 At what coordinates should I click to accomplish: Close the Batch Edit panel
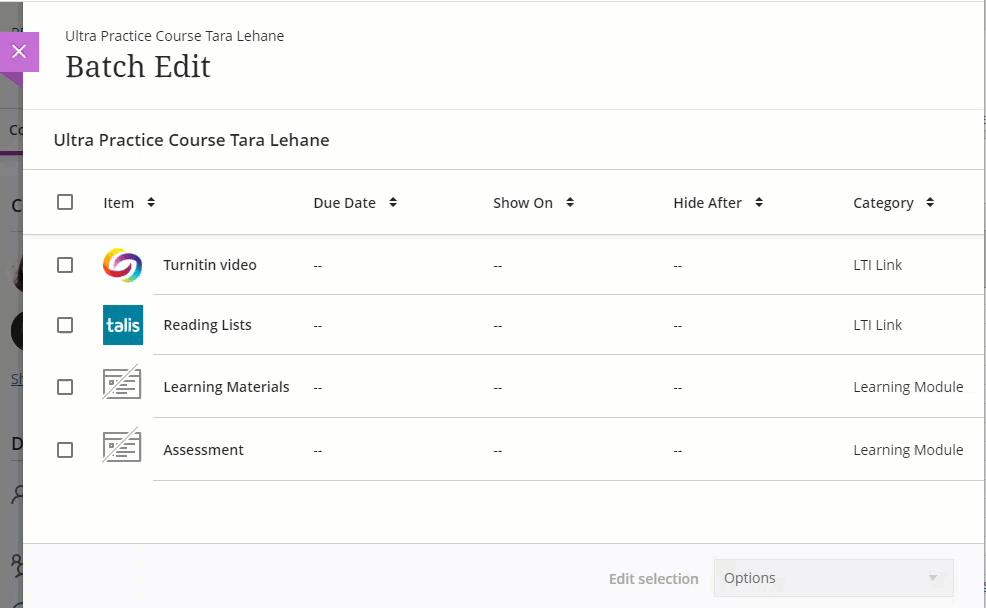pyautogui.click(x=19, y=52)
